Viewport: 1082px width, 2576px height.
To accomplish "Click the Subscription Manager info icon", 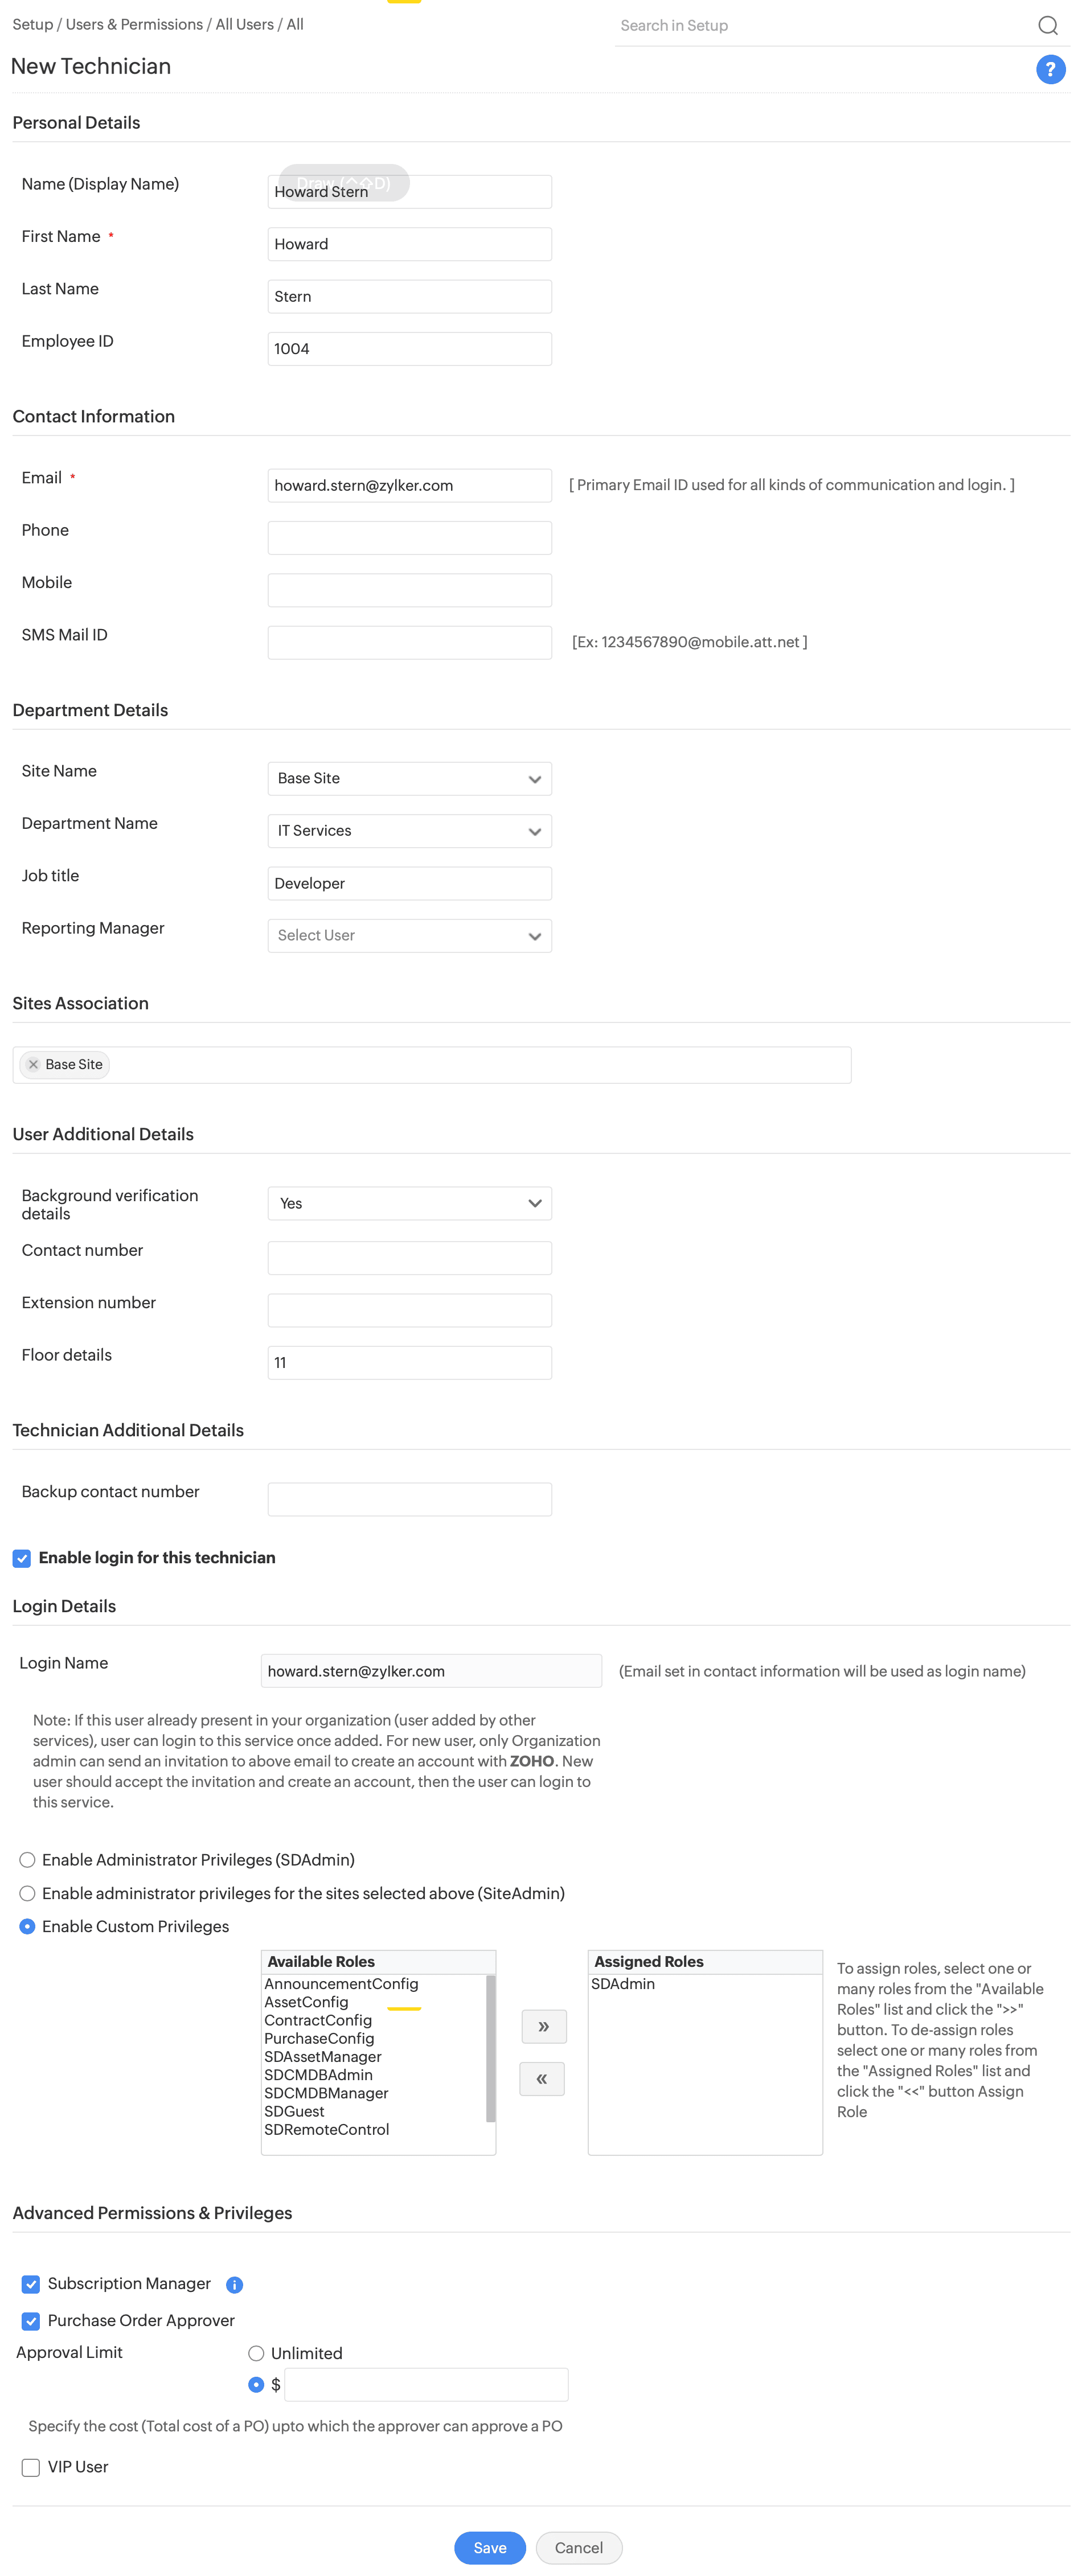I will coord(235,2284).
